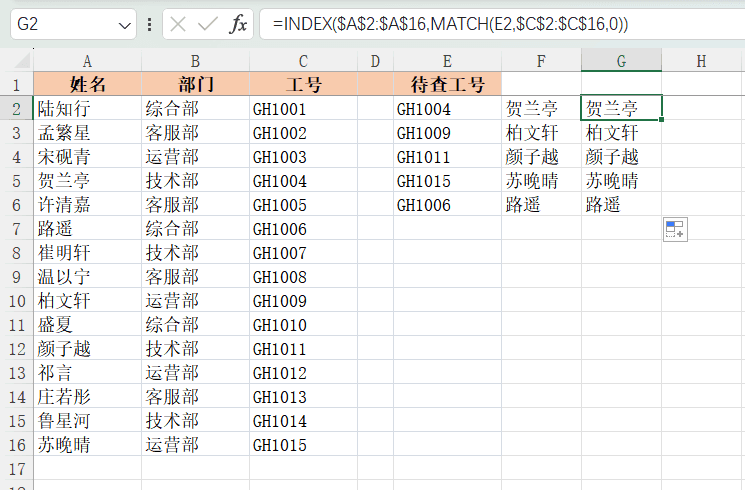Select cell 温以宁
The width and height of the screenshot is (745, 490).
pos(87,277)
